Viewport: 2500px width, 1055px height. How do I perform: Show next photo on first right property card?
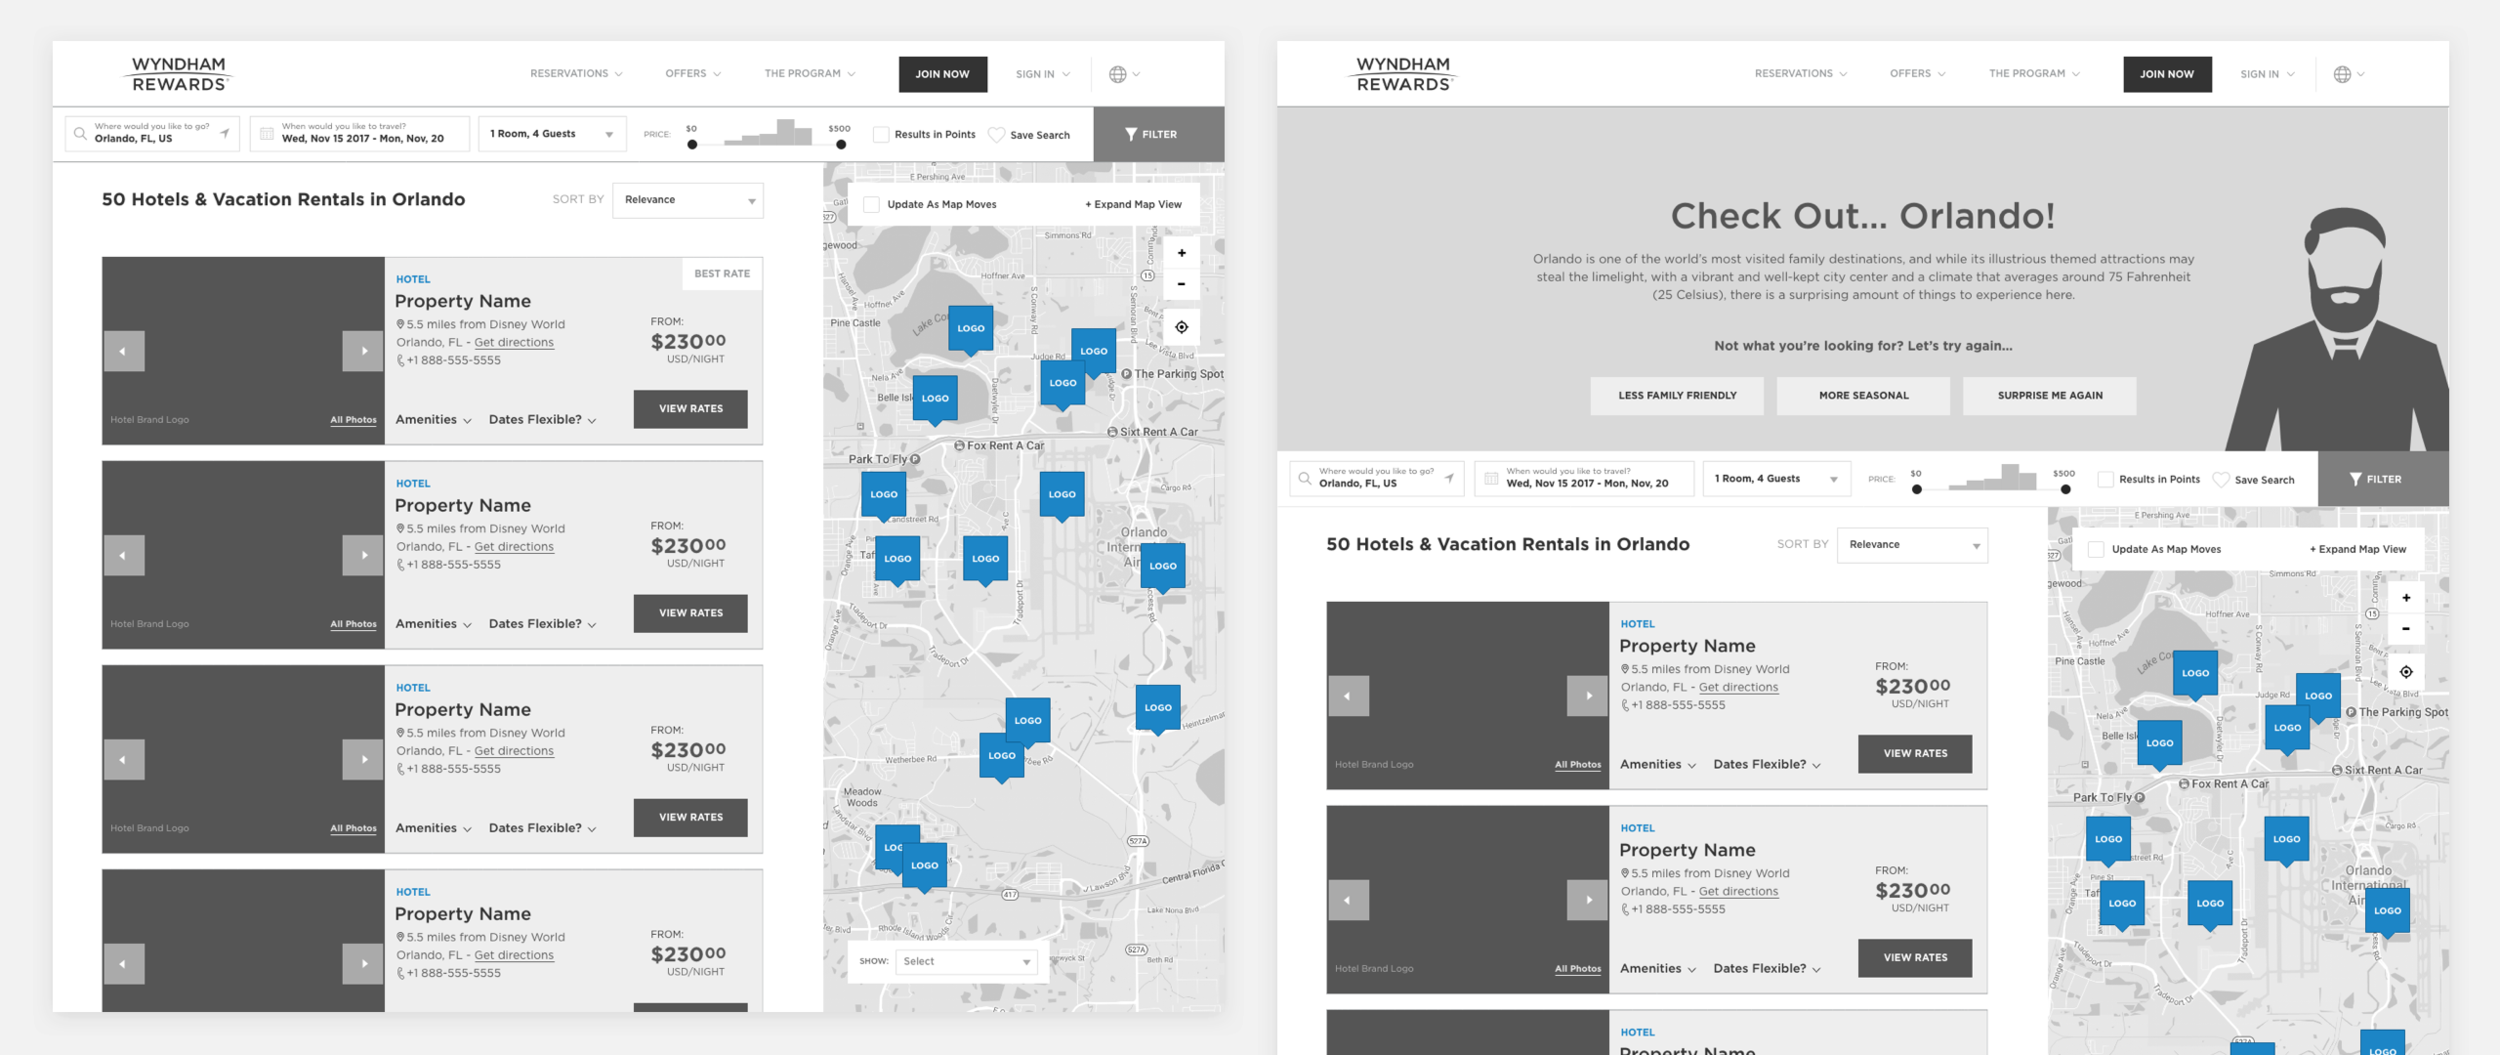point(1588,696)
